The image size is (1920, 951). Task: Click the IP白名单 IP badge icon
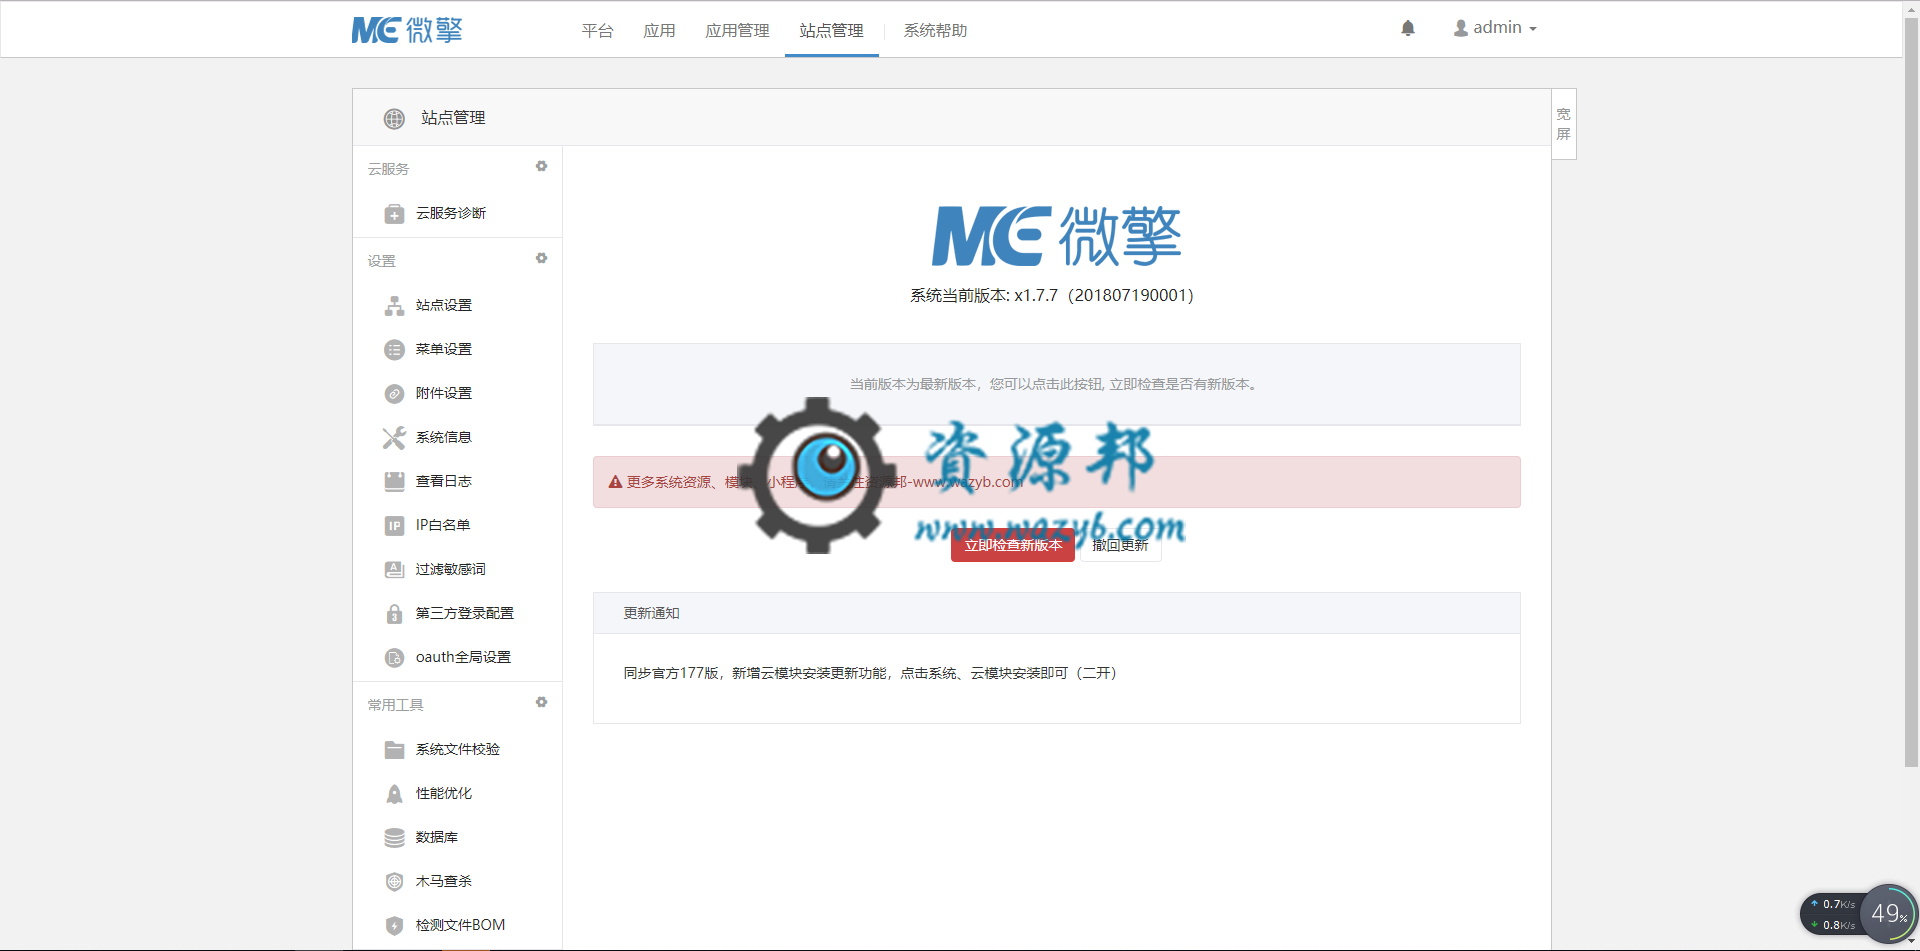[394, 526]
